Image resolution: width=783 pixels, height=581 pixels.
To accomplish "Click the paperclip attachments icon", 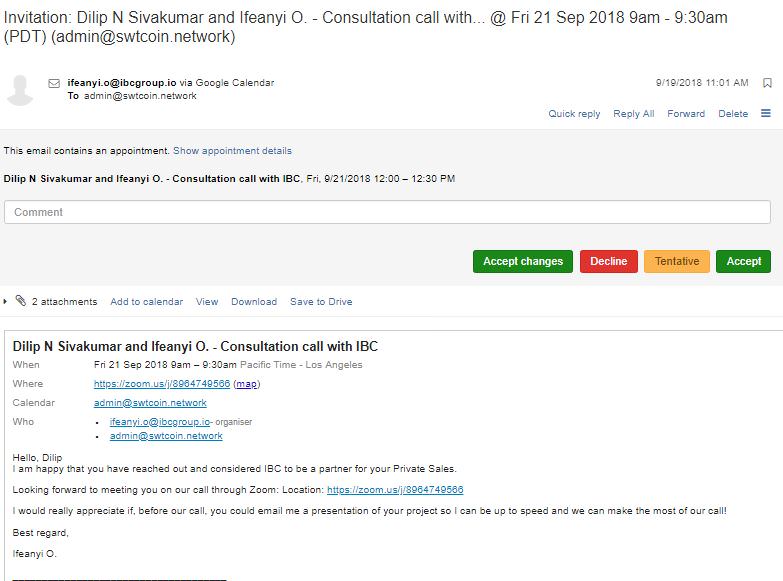I will [x=20, y=301].
